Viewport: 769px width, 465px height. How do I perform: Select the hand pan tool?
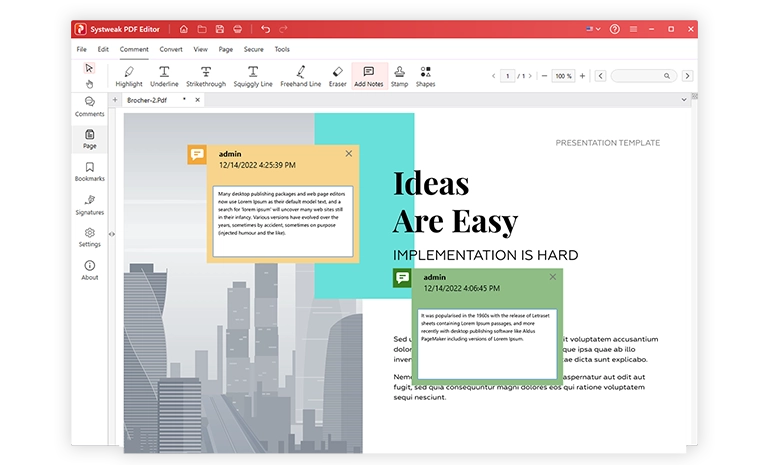pyautogui.click(x=89, y=84)
